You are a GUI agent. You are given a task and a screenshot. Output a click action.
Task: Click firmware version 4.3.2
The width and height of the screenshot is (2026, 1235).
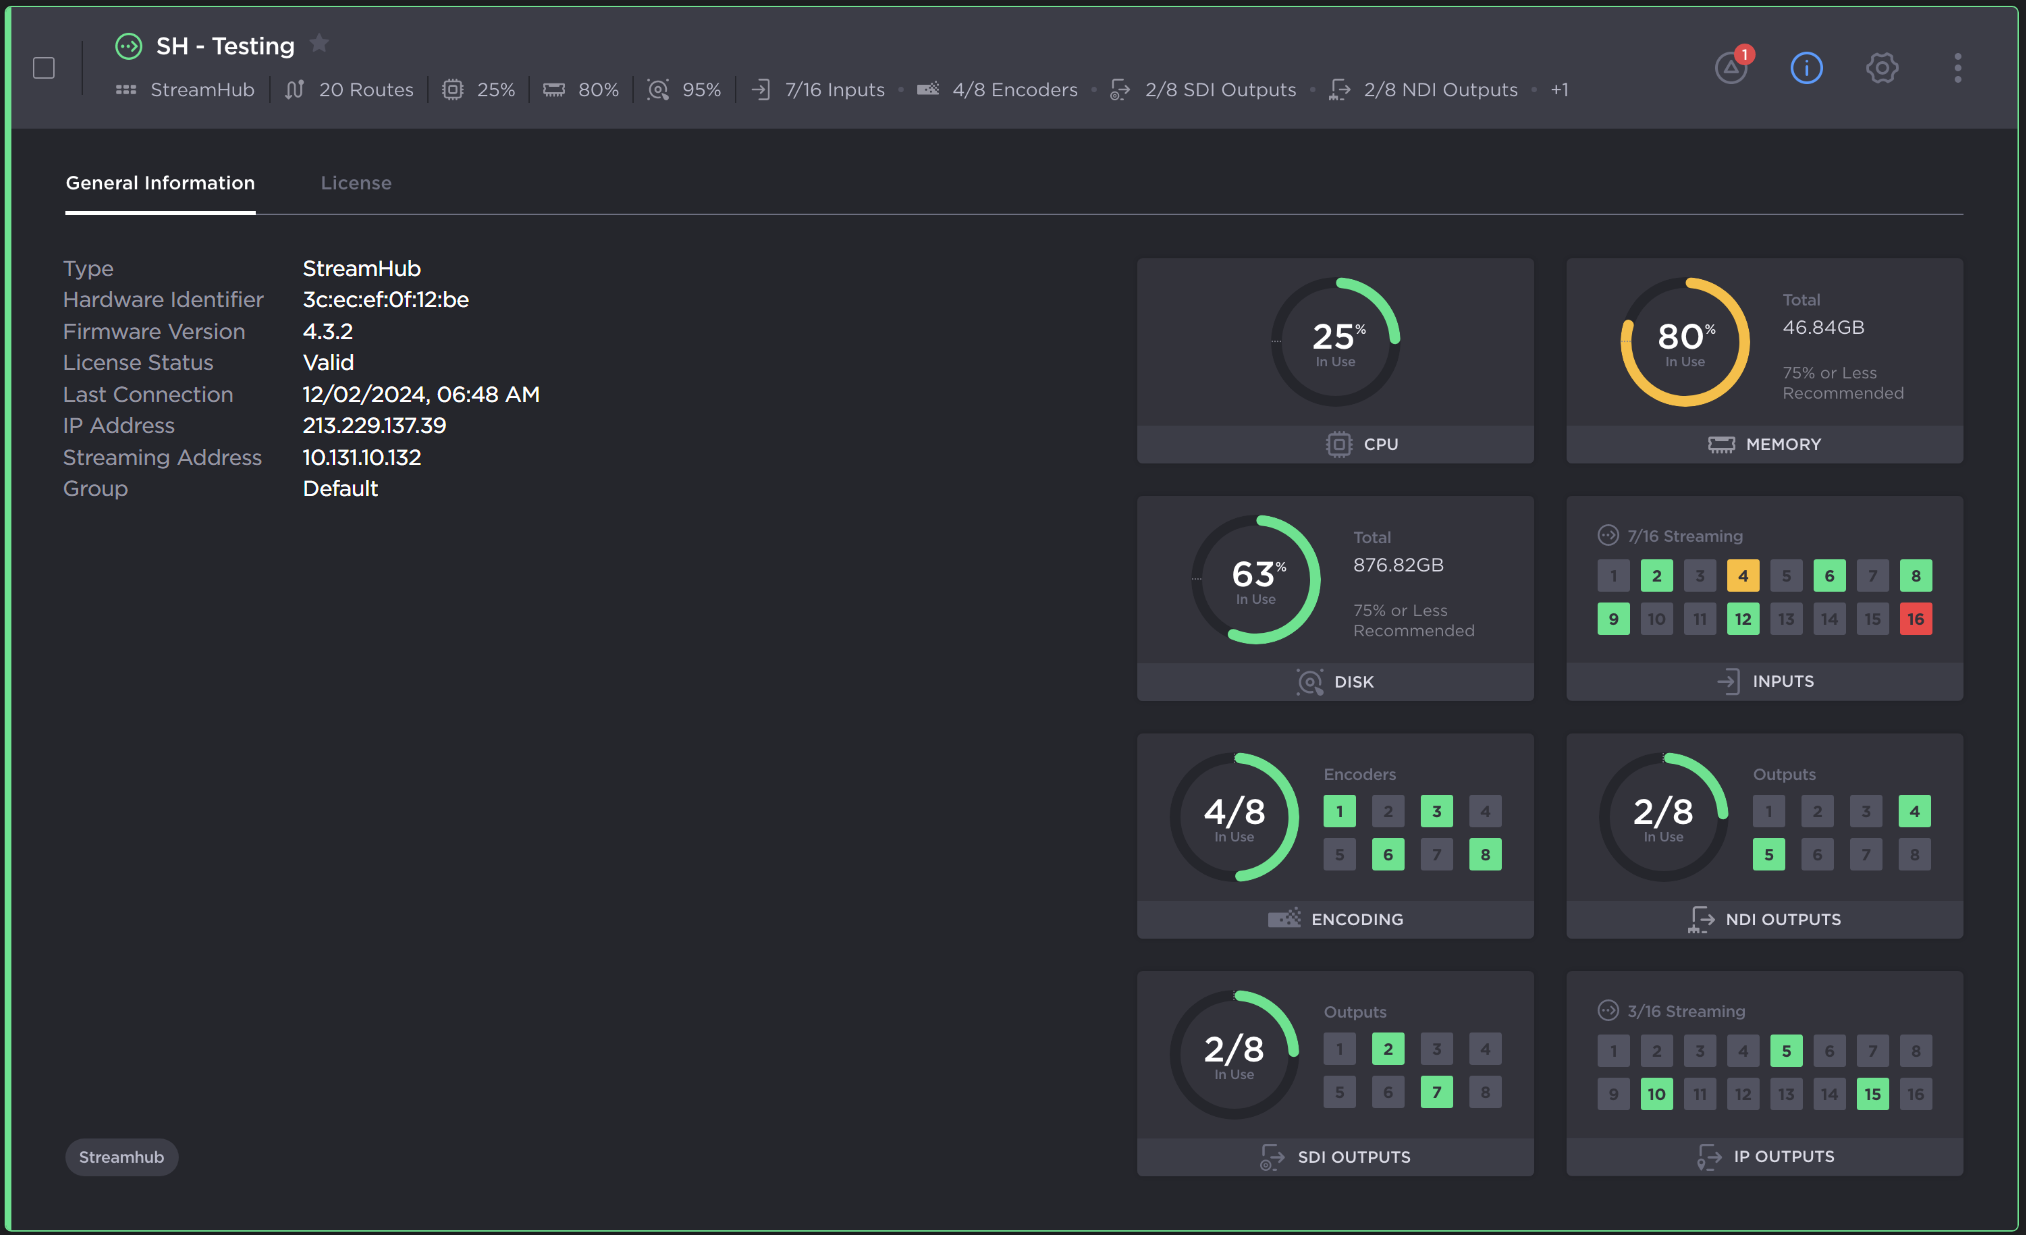point(328,332)
